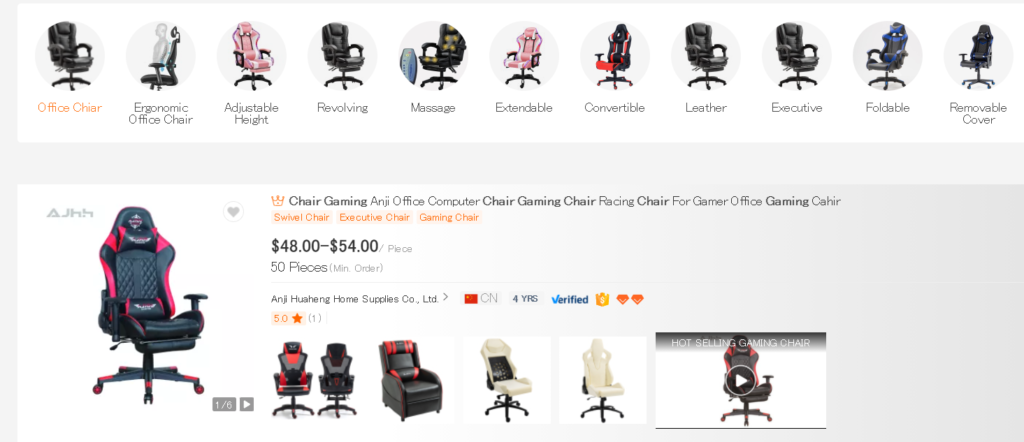Click the Gaming Chair orange tag
Image resolution: width=1024 pixels, height=442 pixels.
click(x=449, y=217)
